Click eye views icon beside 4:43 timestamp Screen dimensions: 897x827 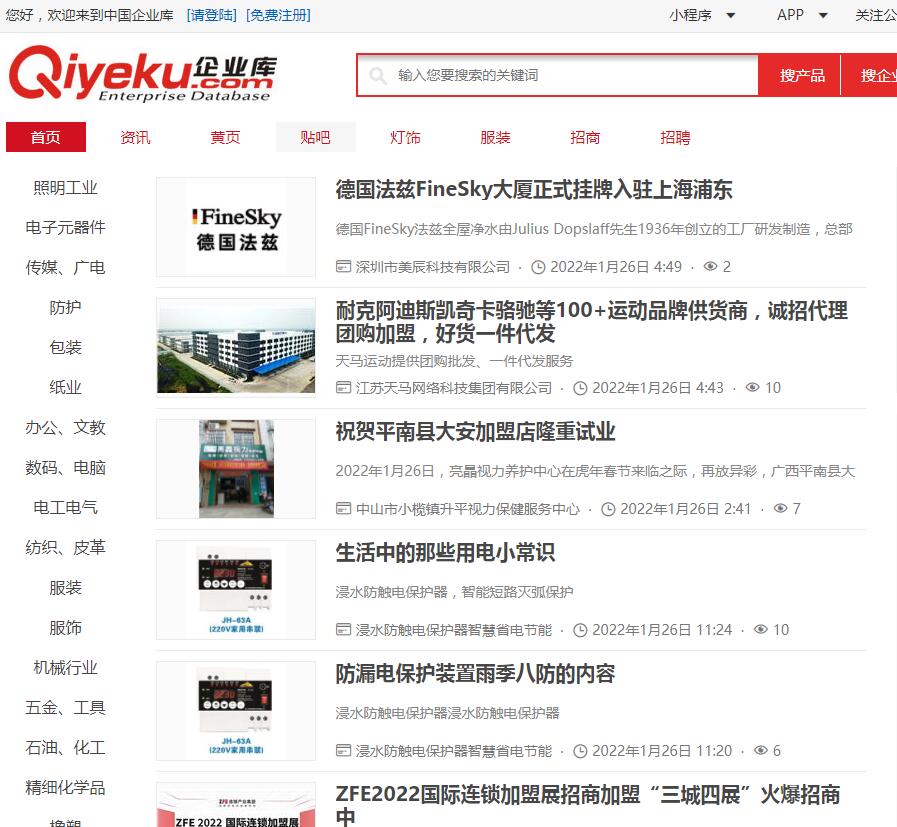753,388
